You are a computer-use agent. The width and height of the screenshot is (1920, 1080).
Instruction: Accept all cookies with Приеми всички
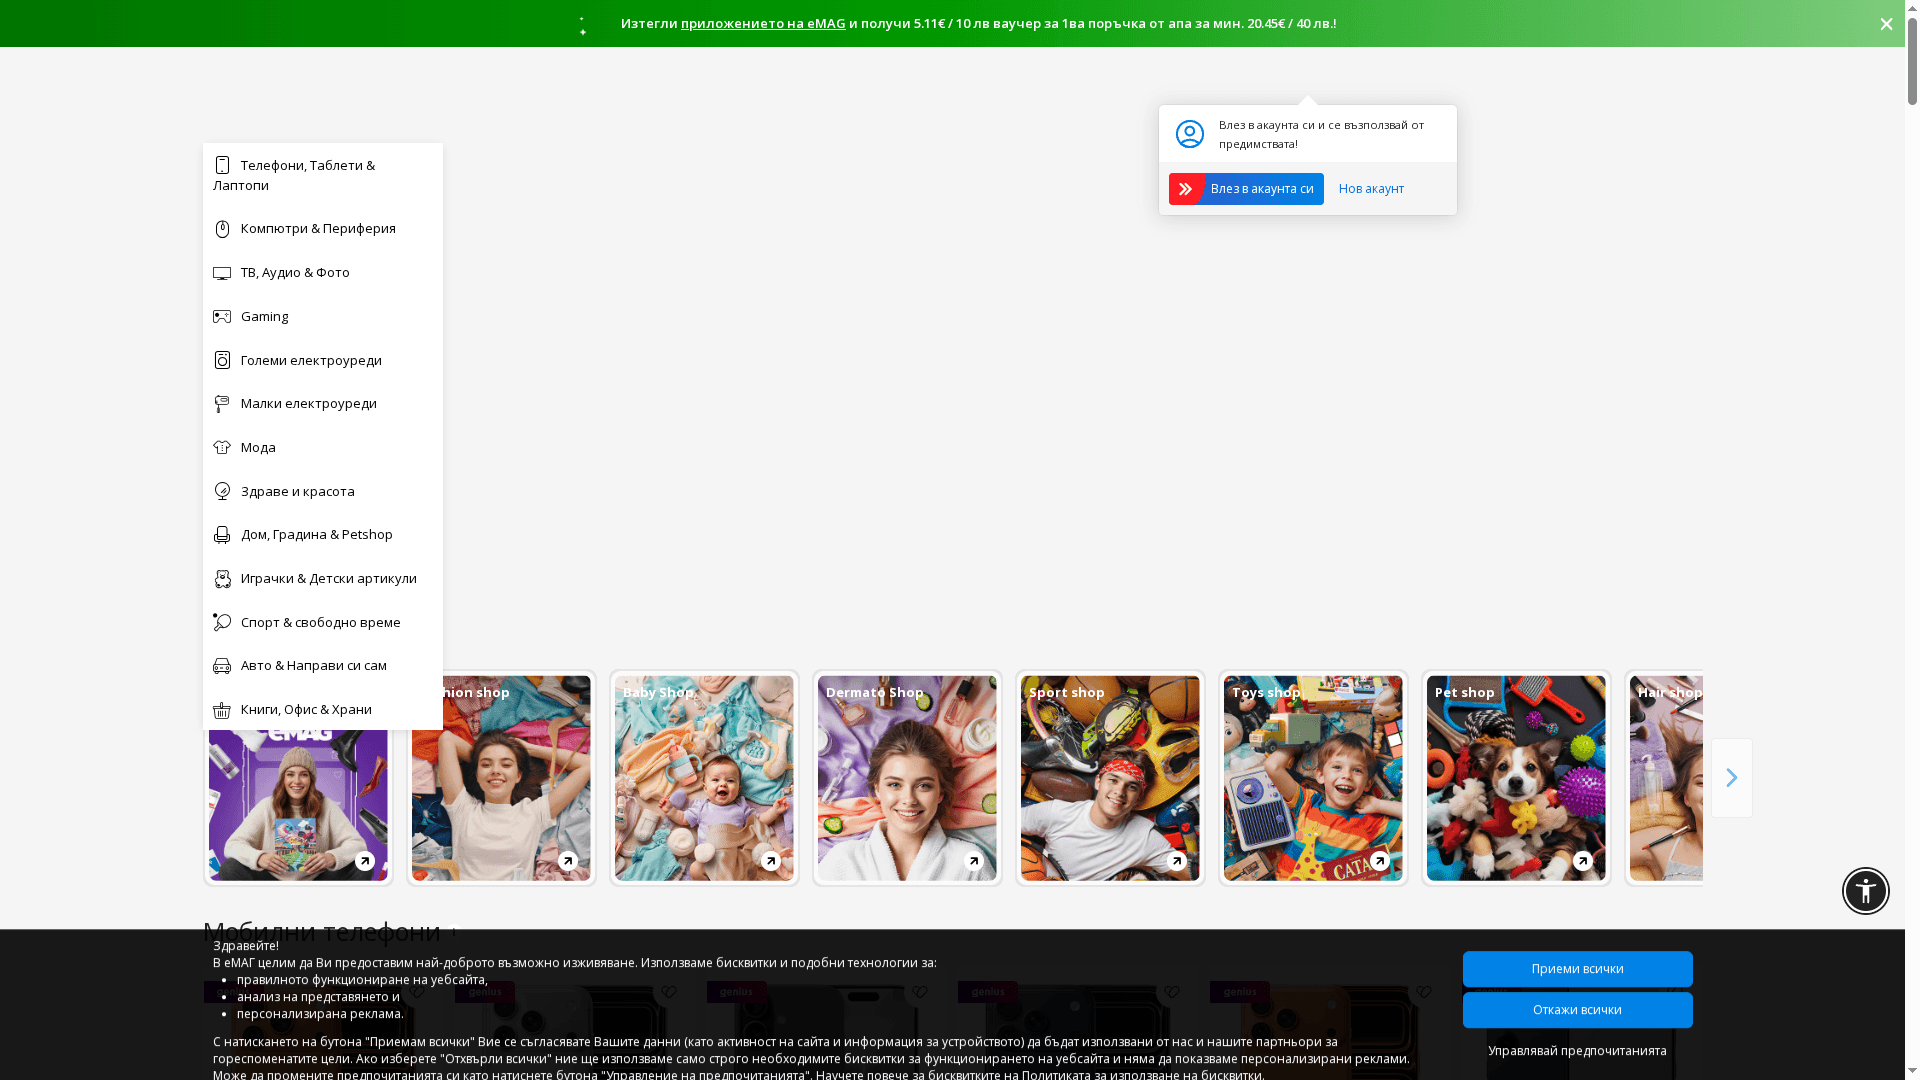pos(1578,969)
